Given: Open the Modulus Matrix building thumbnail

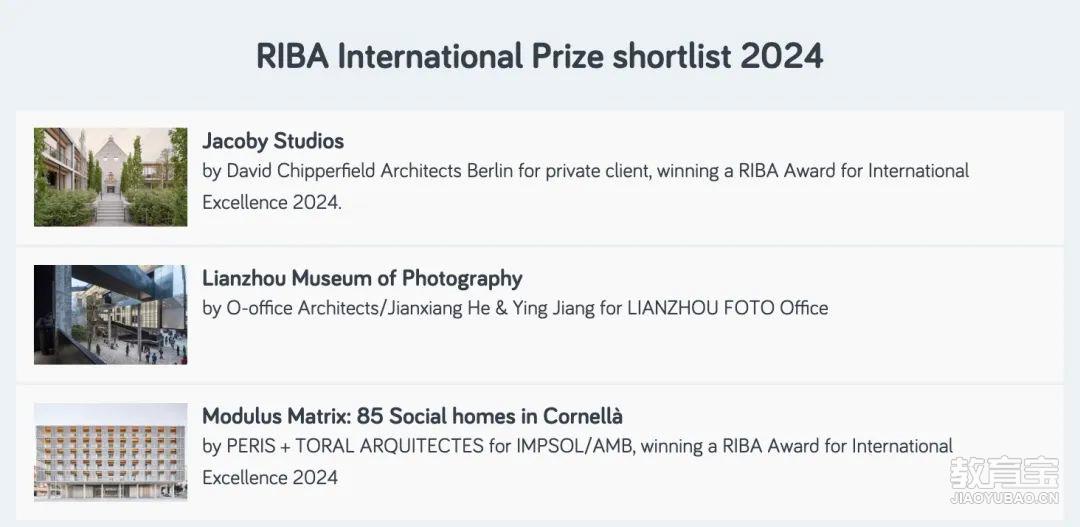Looking at the screenshot, I should click(110, 452).
